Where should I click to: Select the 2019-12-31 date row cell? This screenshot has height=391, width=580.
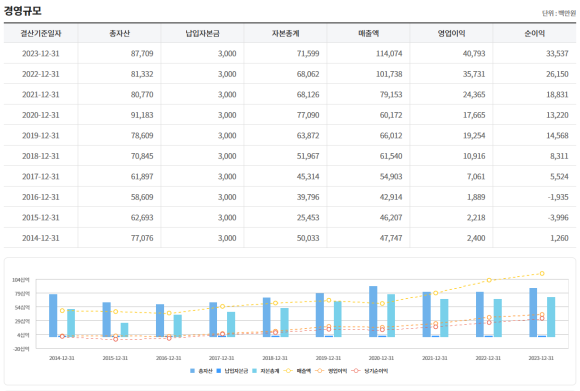[41, 136]
